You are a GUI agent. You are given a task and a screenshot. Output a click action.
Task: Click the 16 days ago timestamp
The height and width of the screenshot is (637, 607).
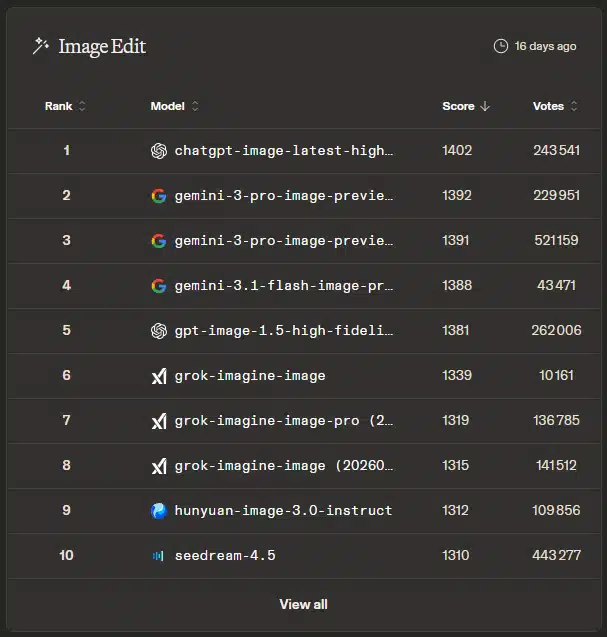[545, 46]
